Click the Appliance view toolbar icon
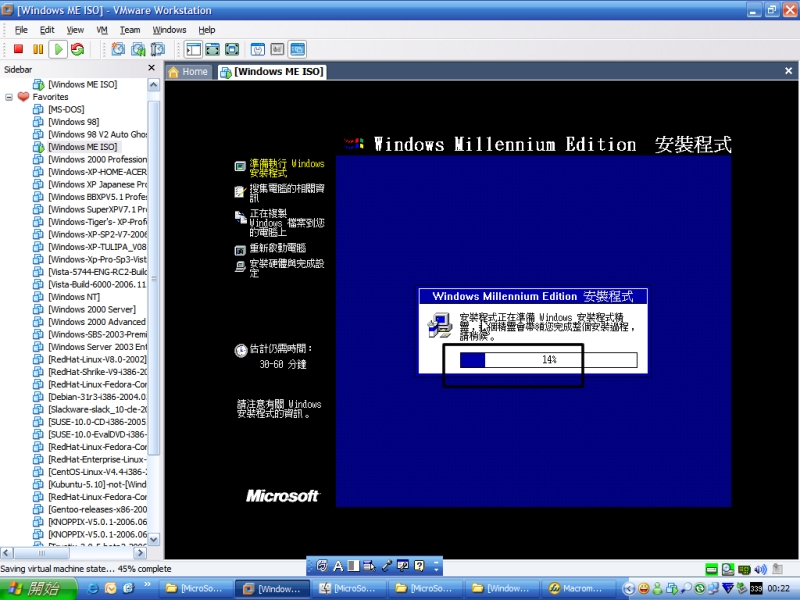Image resolution: width=800 pixels, height=600 pixels. click(x=277, y=49)
